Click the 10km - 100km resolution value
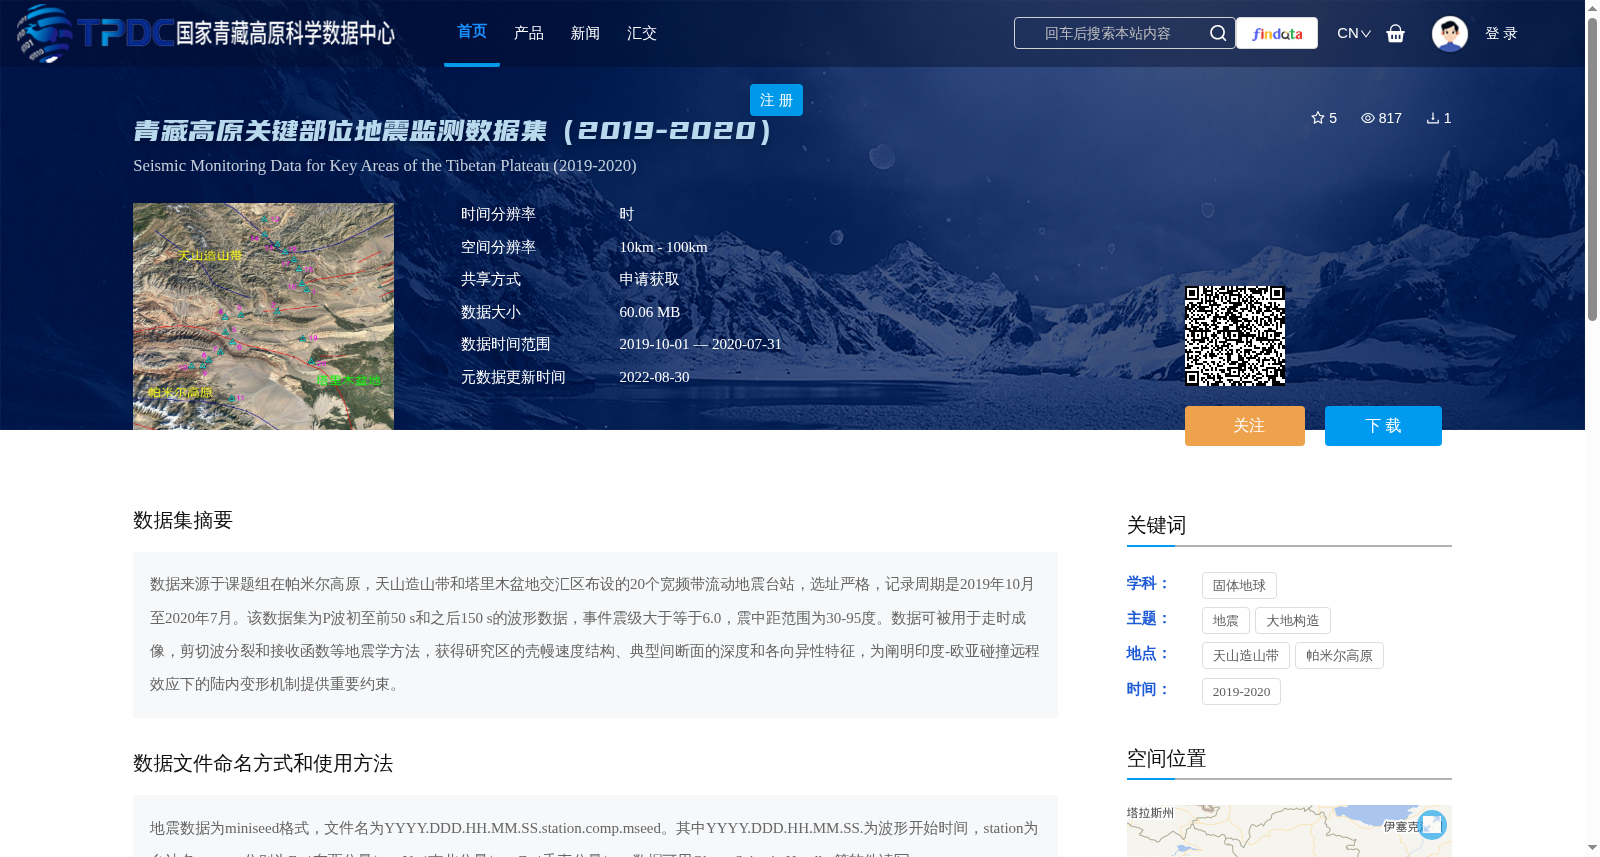Image resolution: width=1600 pixels, height=857 pixels. tap(663, 247)
